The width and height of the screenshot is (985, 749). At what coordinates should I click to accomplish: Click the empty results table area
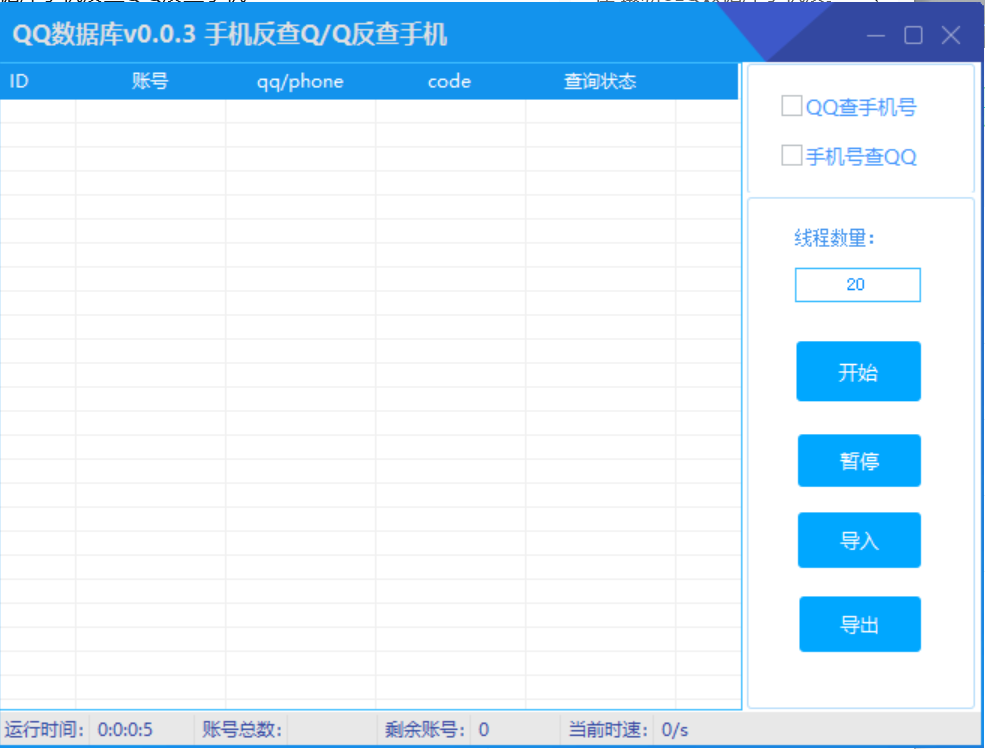point(370,400)
